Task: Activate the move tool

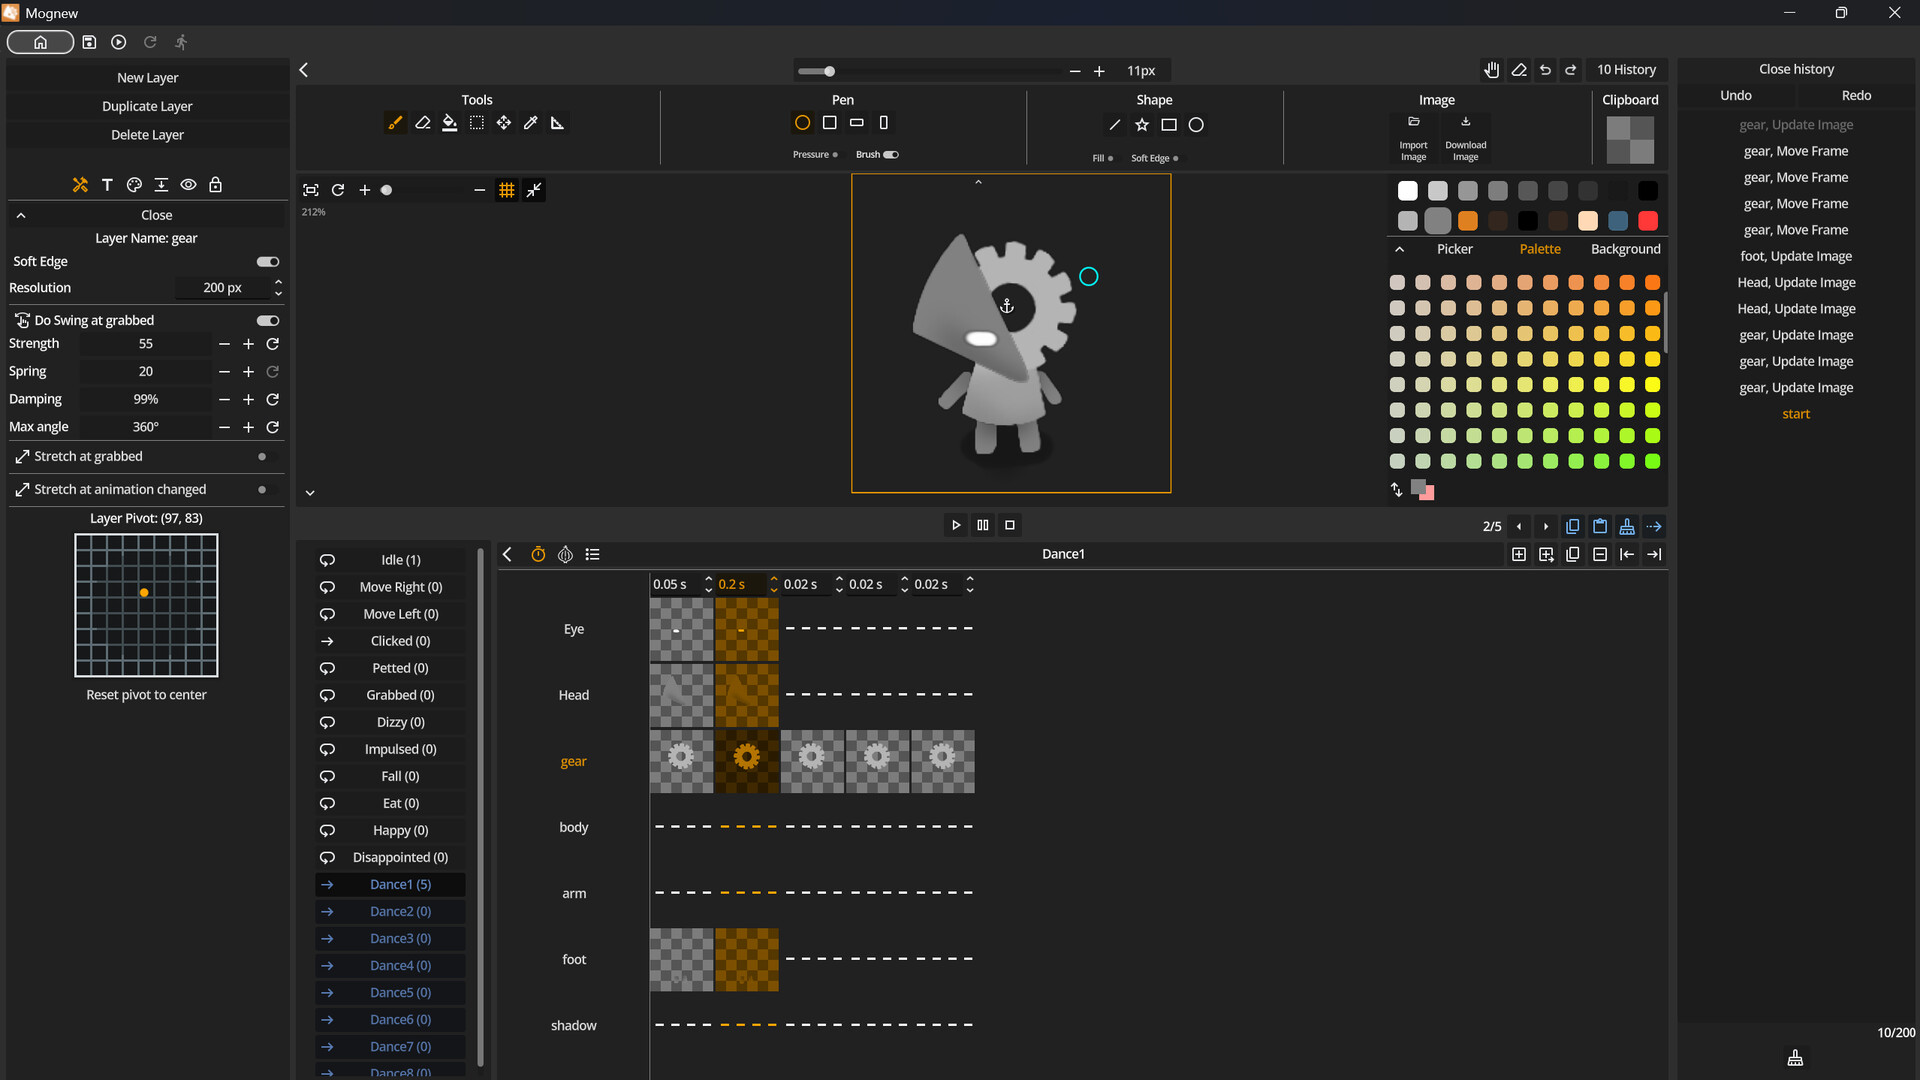Action: [x=504, y=123]
